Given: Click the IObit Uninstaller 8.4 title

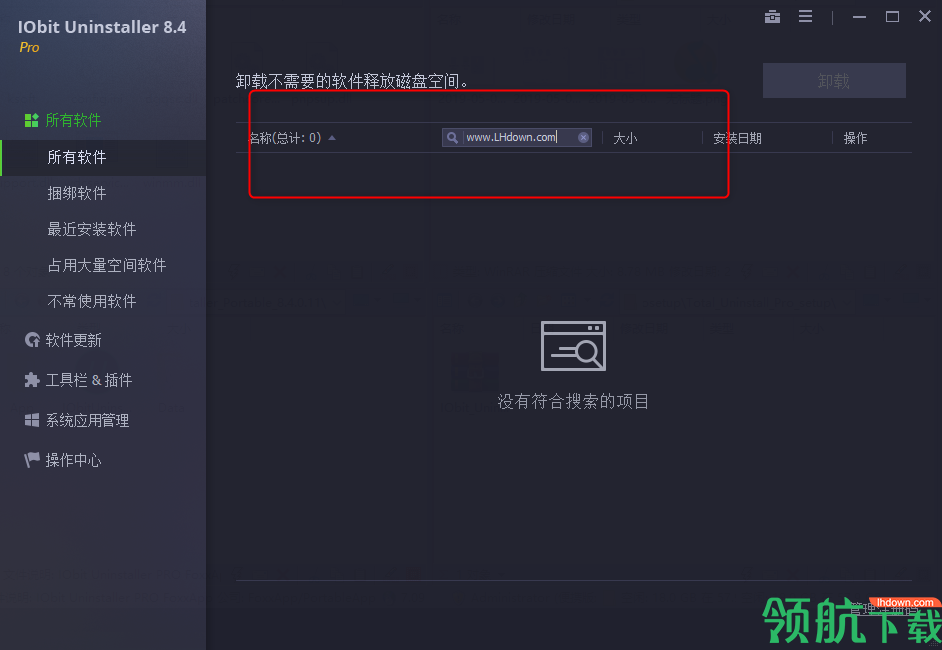Looking at the screenshot, I should pyautogui.click(x=102, y=27).
